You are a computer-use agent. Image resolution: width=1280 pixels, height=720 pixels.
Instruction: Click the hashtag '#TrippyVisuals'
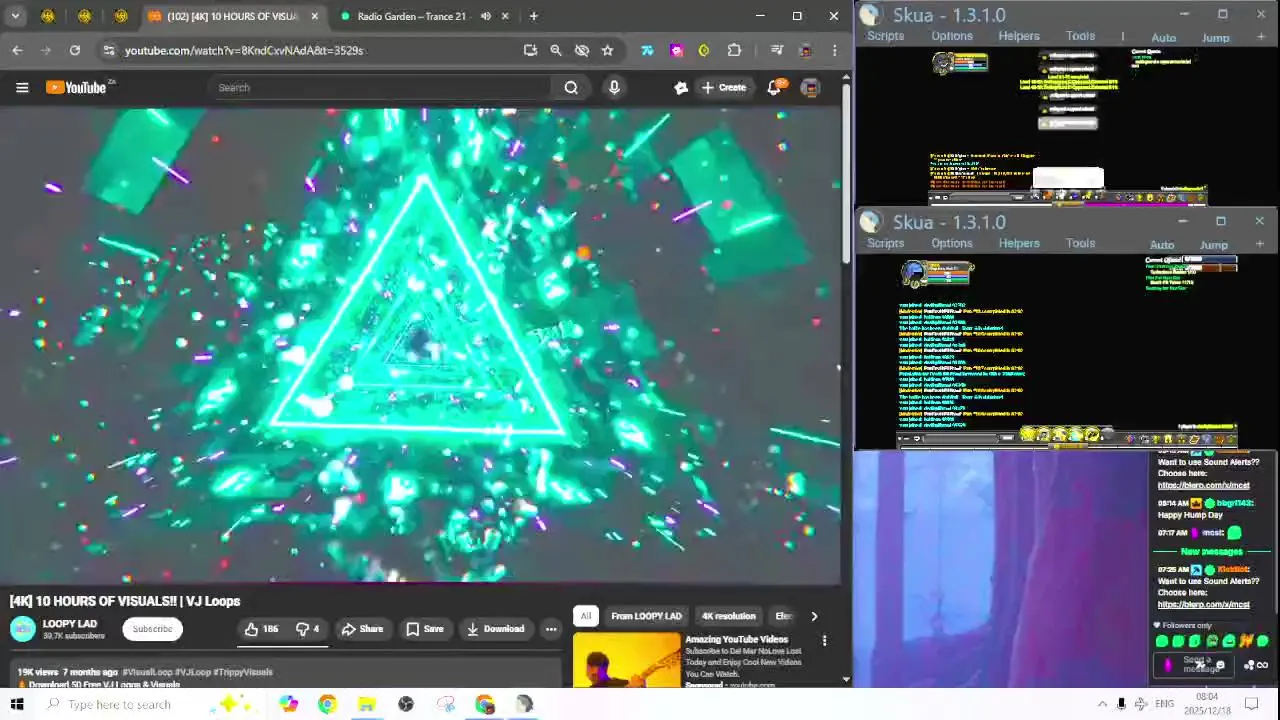pyautogui.click(x=243, y=672)
